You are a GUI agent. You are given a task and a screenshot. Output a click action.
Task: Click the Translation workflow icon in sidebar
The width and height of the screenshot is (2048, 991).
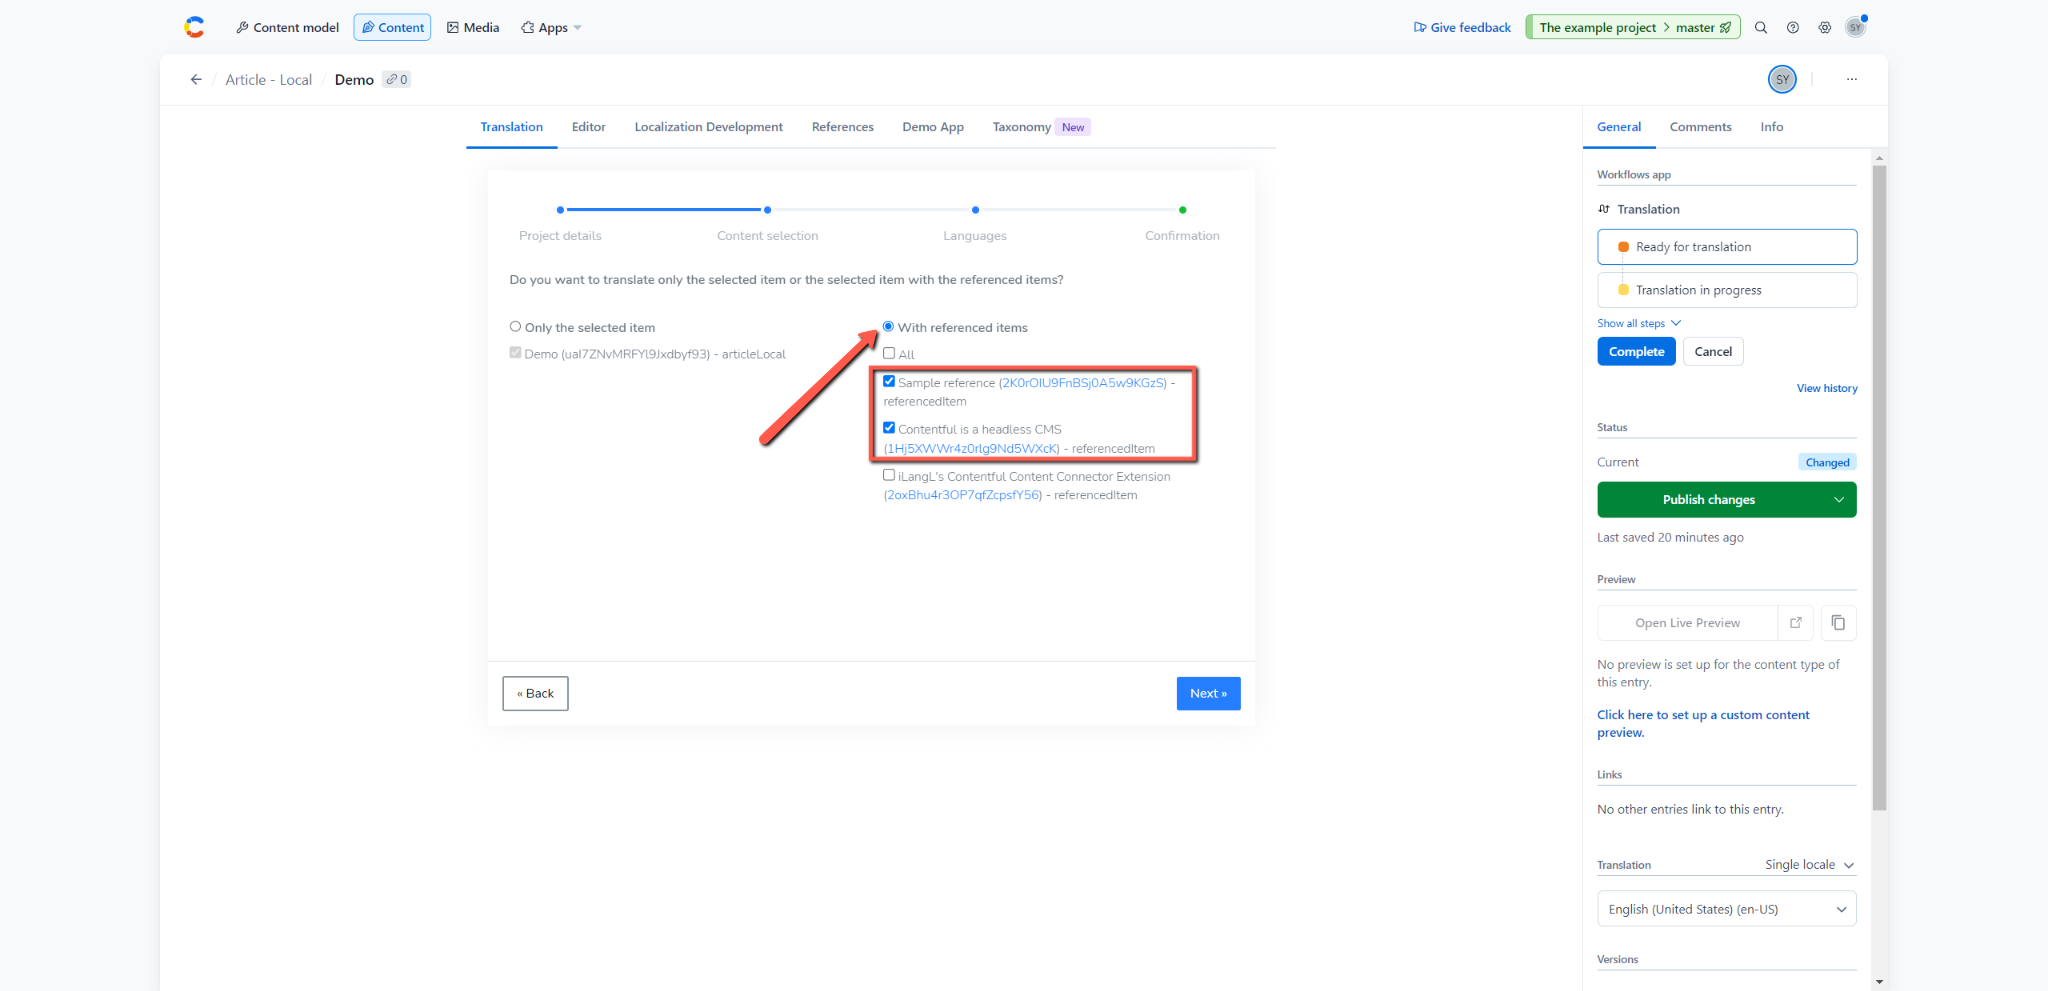(x=1604, y=209)
